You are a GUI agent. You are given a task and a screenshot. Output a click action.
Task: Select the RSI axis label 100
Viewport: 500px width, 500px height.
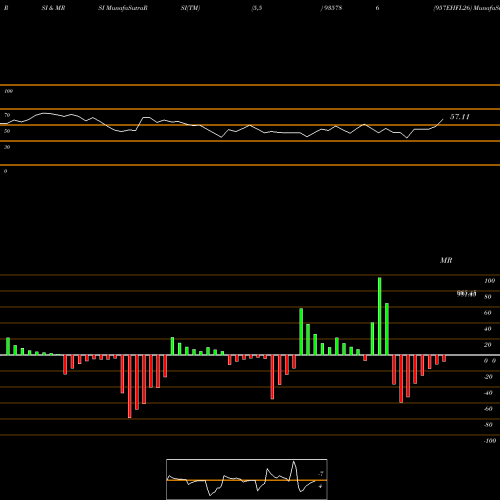pyautogui.click(x=8, y=91)
